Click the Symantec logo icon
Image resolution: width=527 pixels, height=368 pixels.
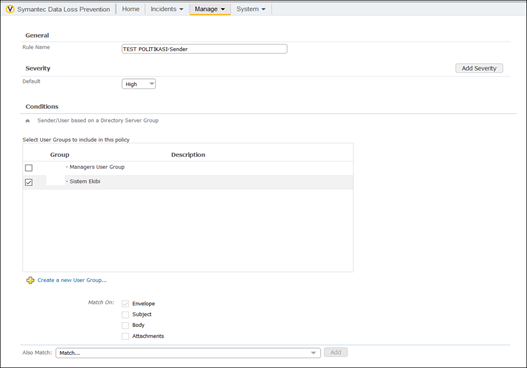coord(10,9)
